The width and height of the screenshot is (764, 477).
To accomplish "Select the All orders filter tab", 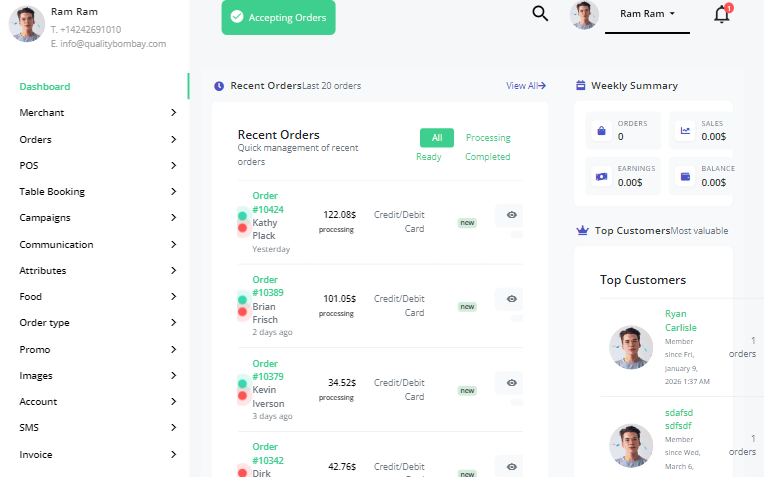I will [x=437, y=137].
